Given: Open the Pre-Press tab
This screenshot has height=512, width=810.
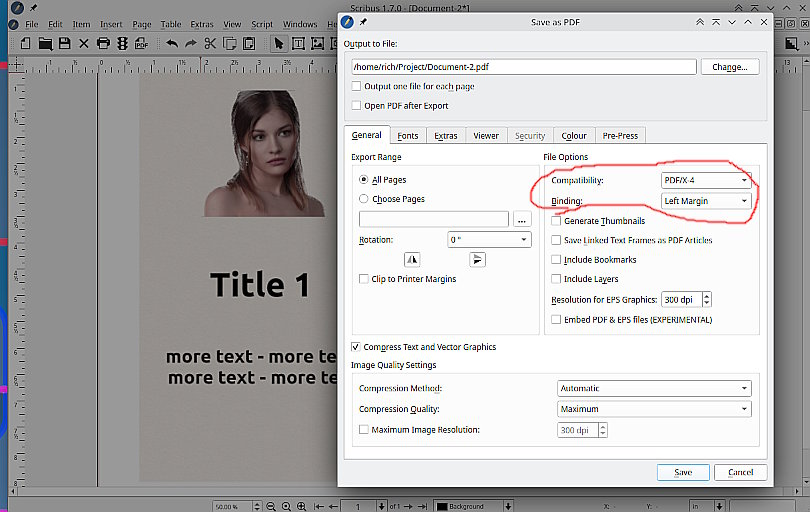Looking at the screenshot, I should tap(620, 136).
